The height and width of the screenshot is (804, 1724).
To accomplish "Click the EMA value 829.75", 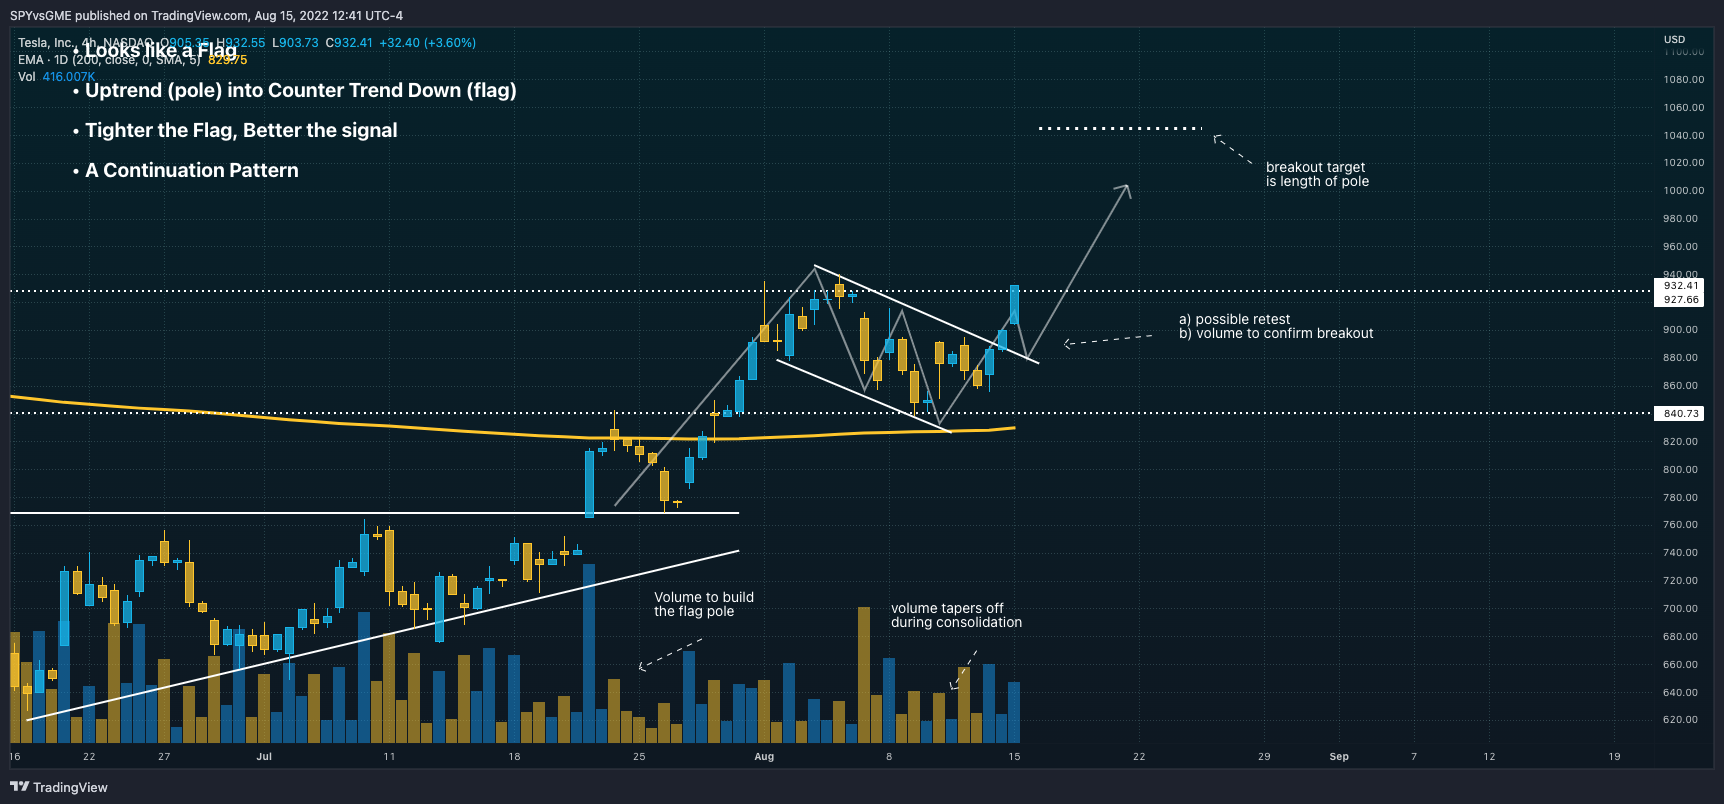I will [228, 60].
